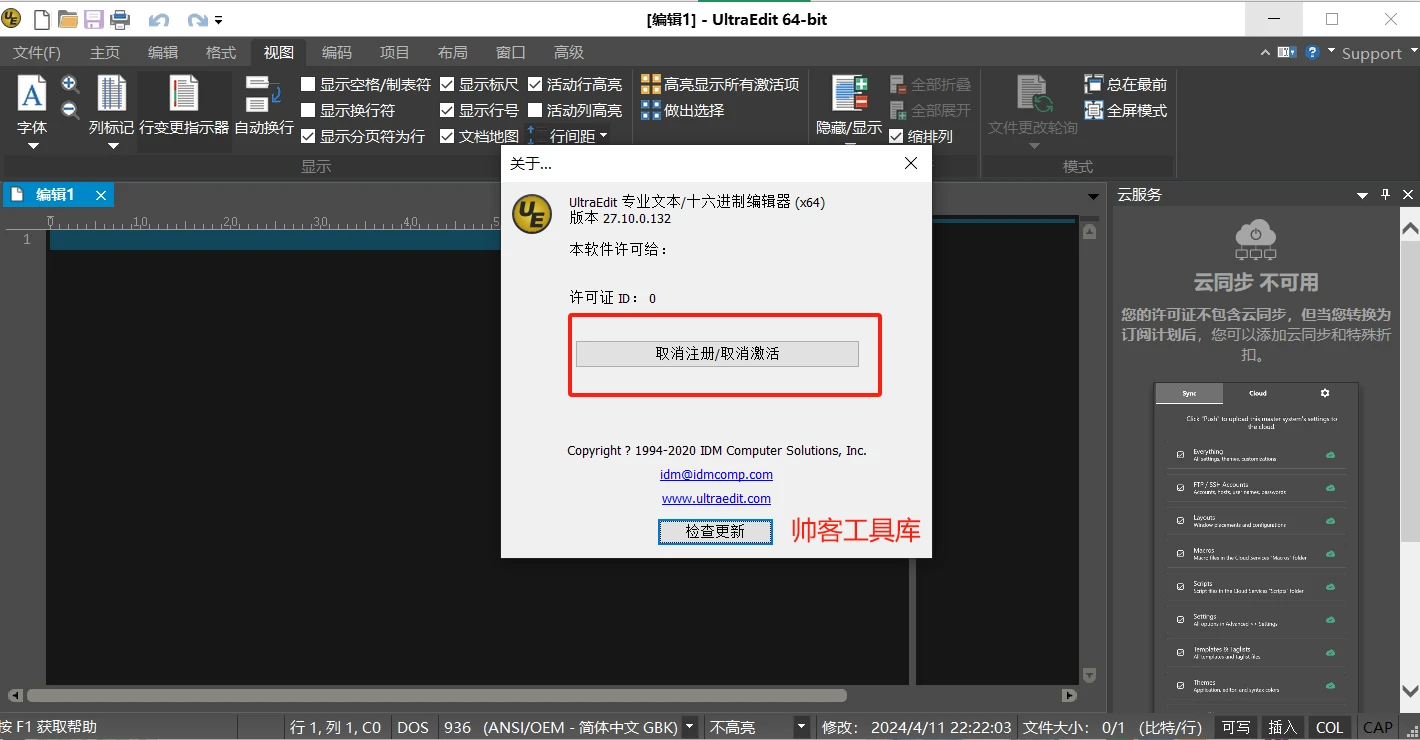This screenshot has height=740, width=1420.
Task: Click 高亮显示所有激活项 highlight icon
Action: [651, 85]
